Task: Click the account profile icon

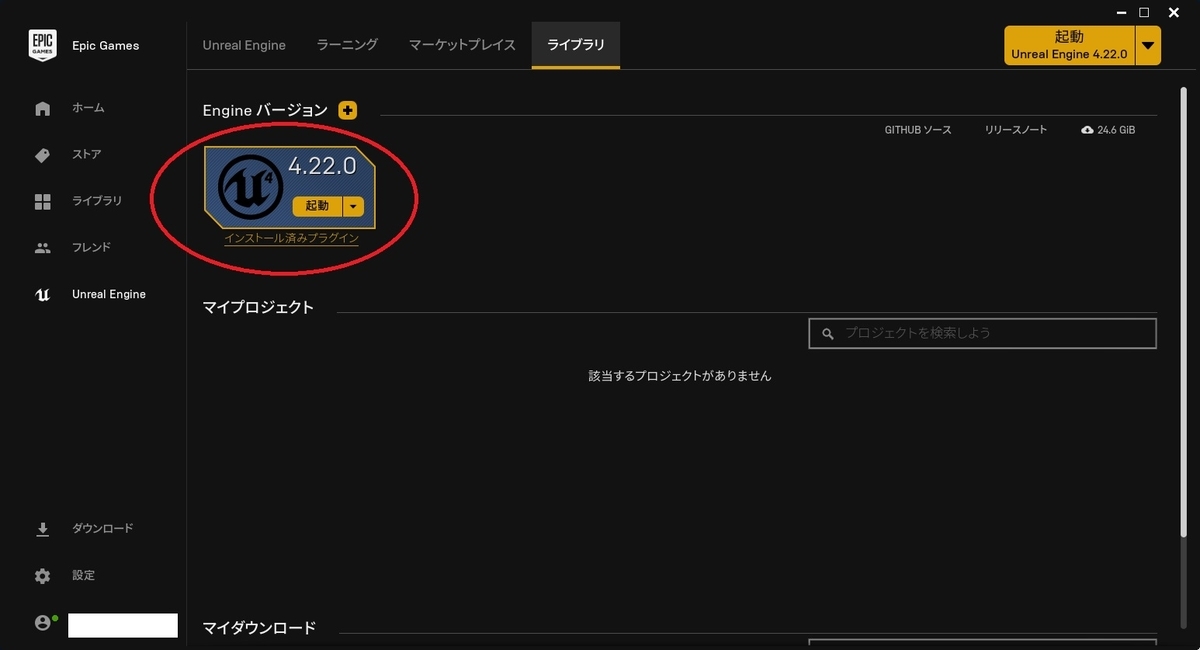Action: tap(42, 622)
